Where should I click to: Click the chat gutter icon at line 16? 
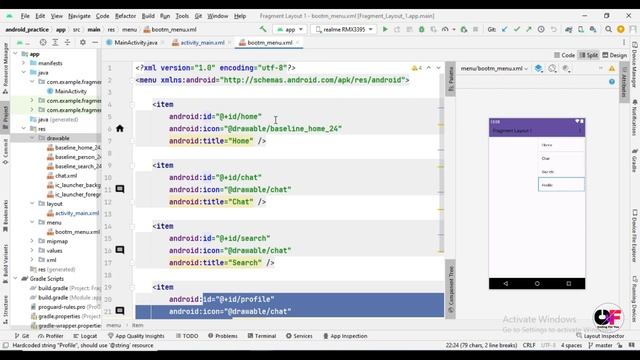120,250
